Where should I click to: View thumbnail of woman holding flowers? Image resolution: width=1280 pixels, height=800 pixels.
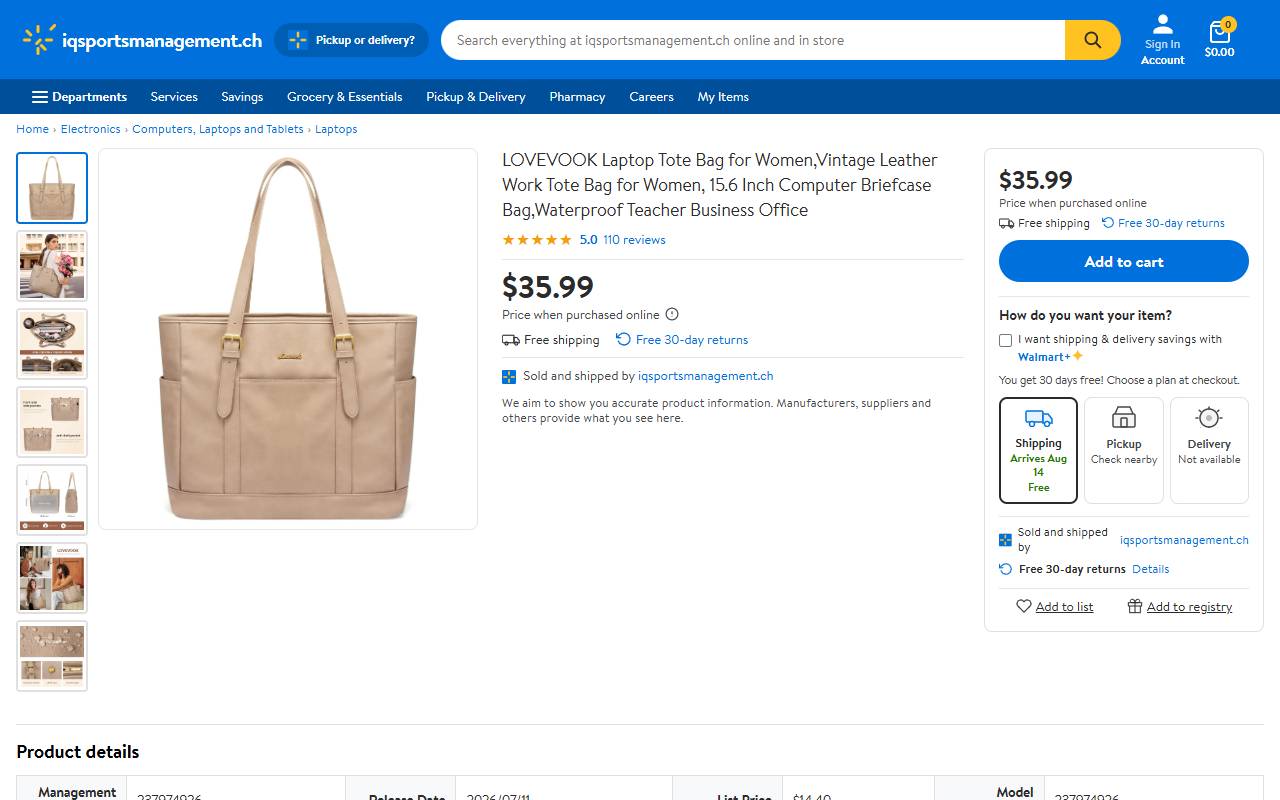pyautogui.click(x=52, y=266)
